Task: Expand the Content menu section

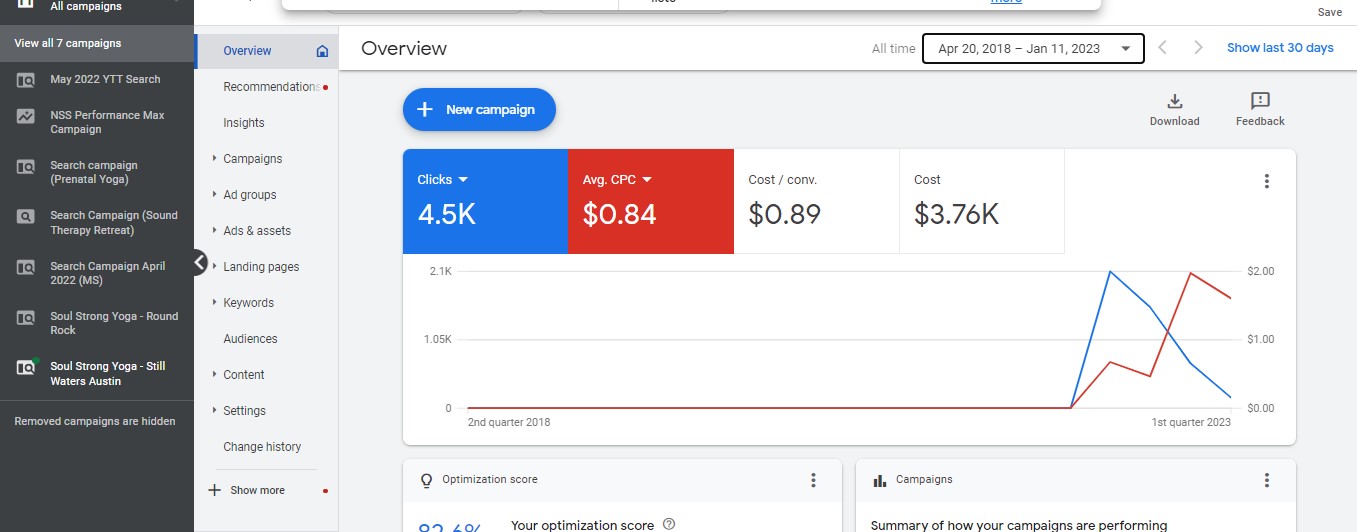Action: click(x=214, y=374)
